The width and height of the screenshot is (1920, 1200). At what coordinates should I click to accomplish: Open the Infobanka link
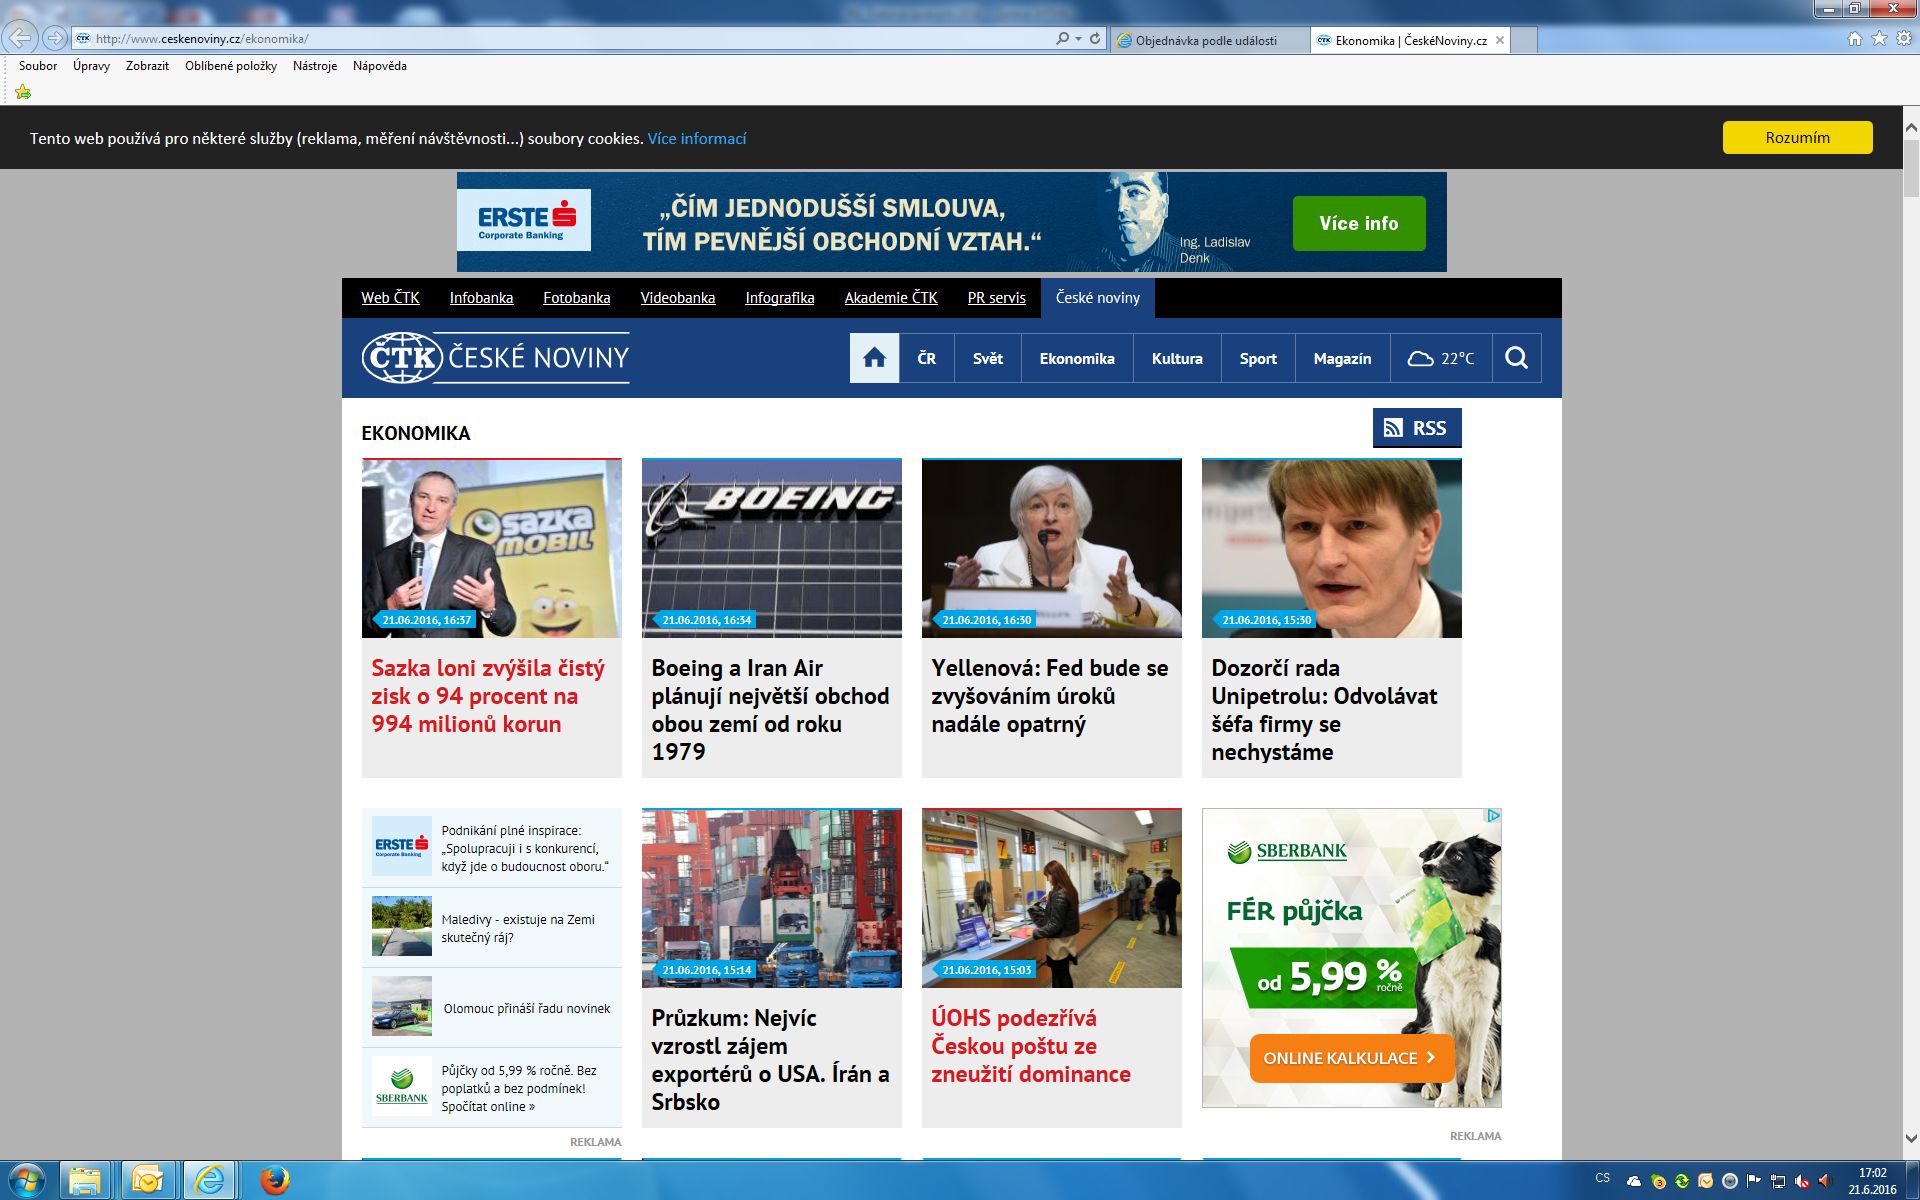(x=481, y=298)
